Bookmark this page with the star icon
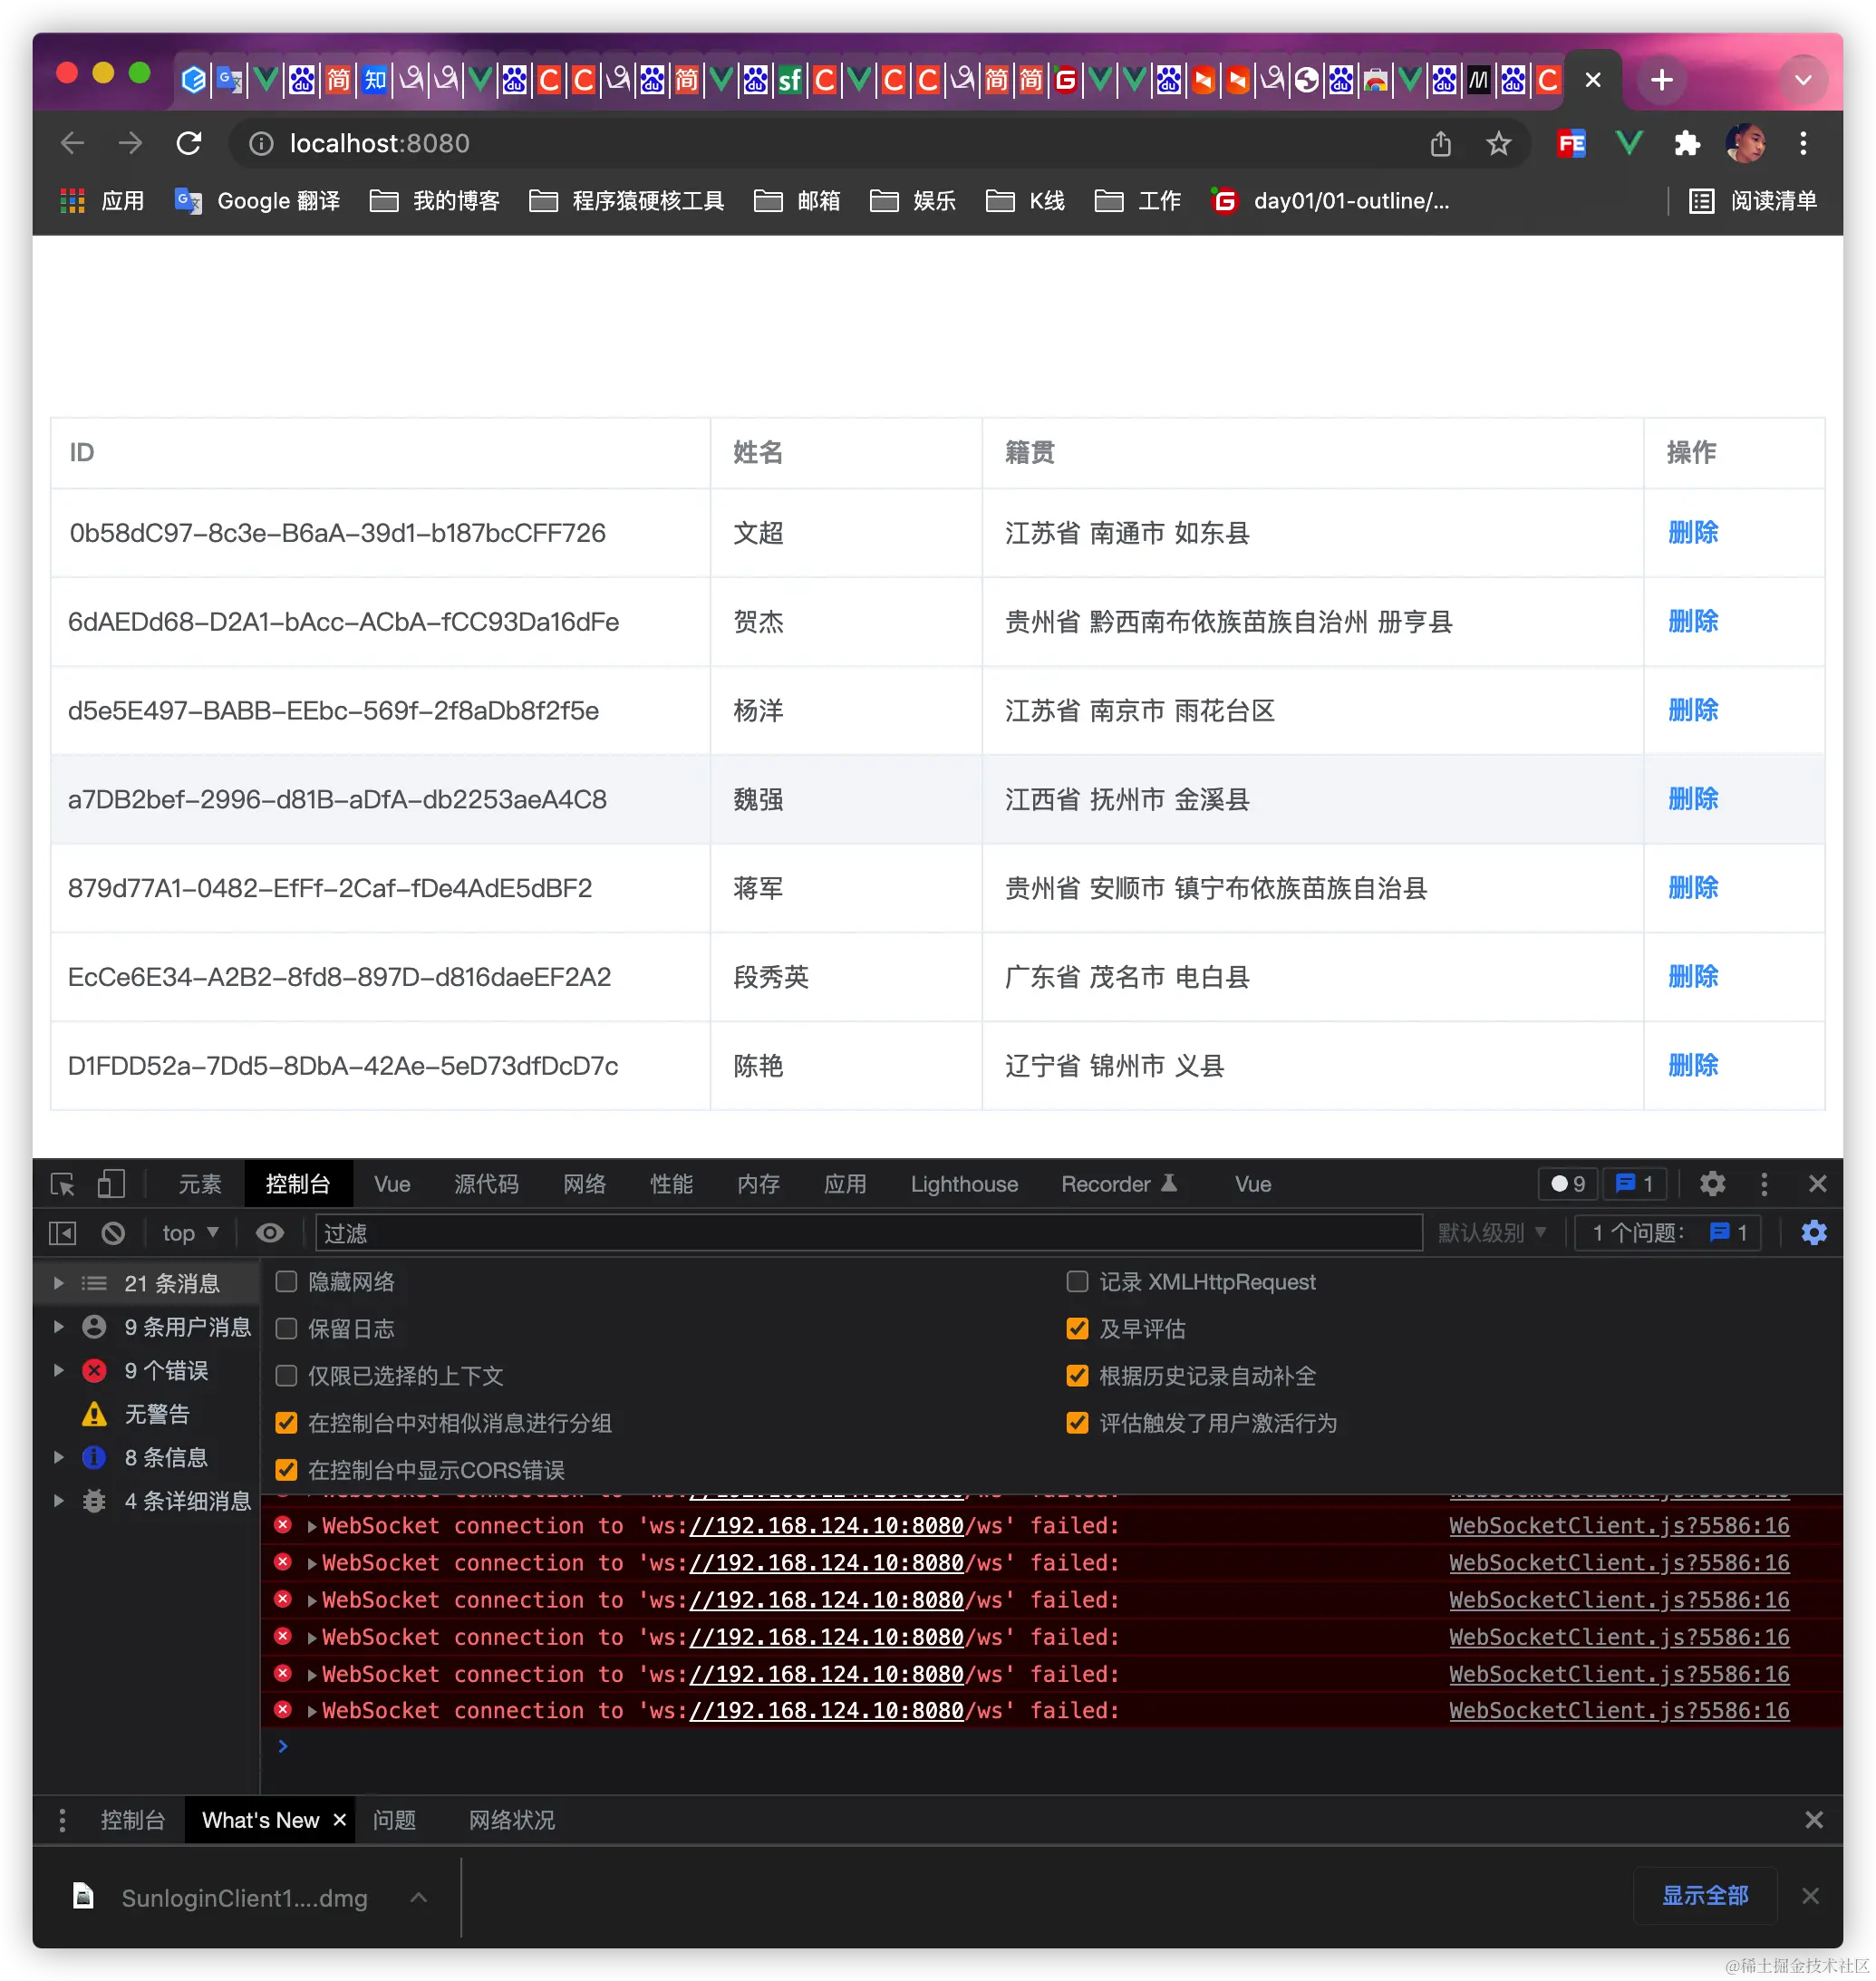Image resolution: width=1876 pixels, height=1981 pixels. (x=1498, y=144)
